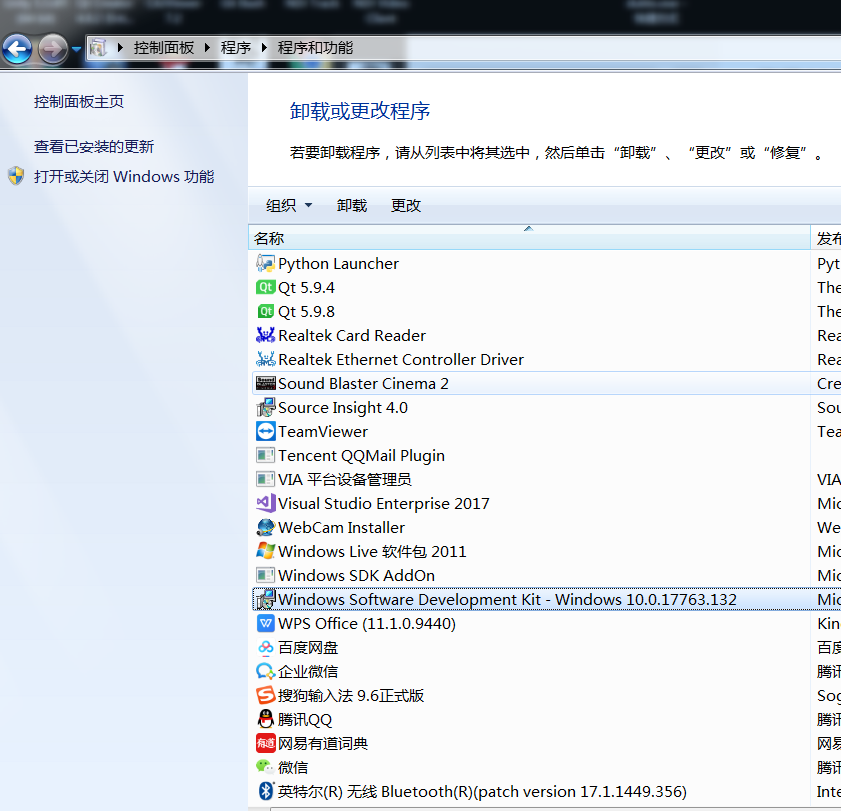Click the 企业微信 icon
Viewport: 841px width, 811px height.
265,671
